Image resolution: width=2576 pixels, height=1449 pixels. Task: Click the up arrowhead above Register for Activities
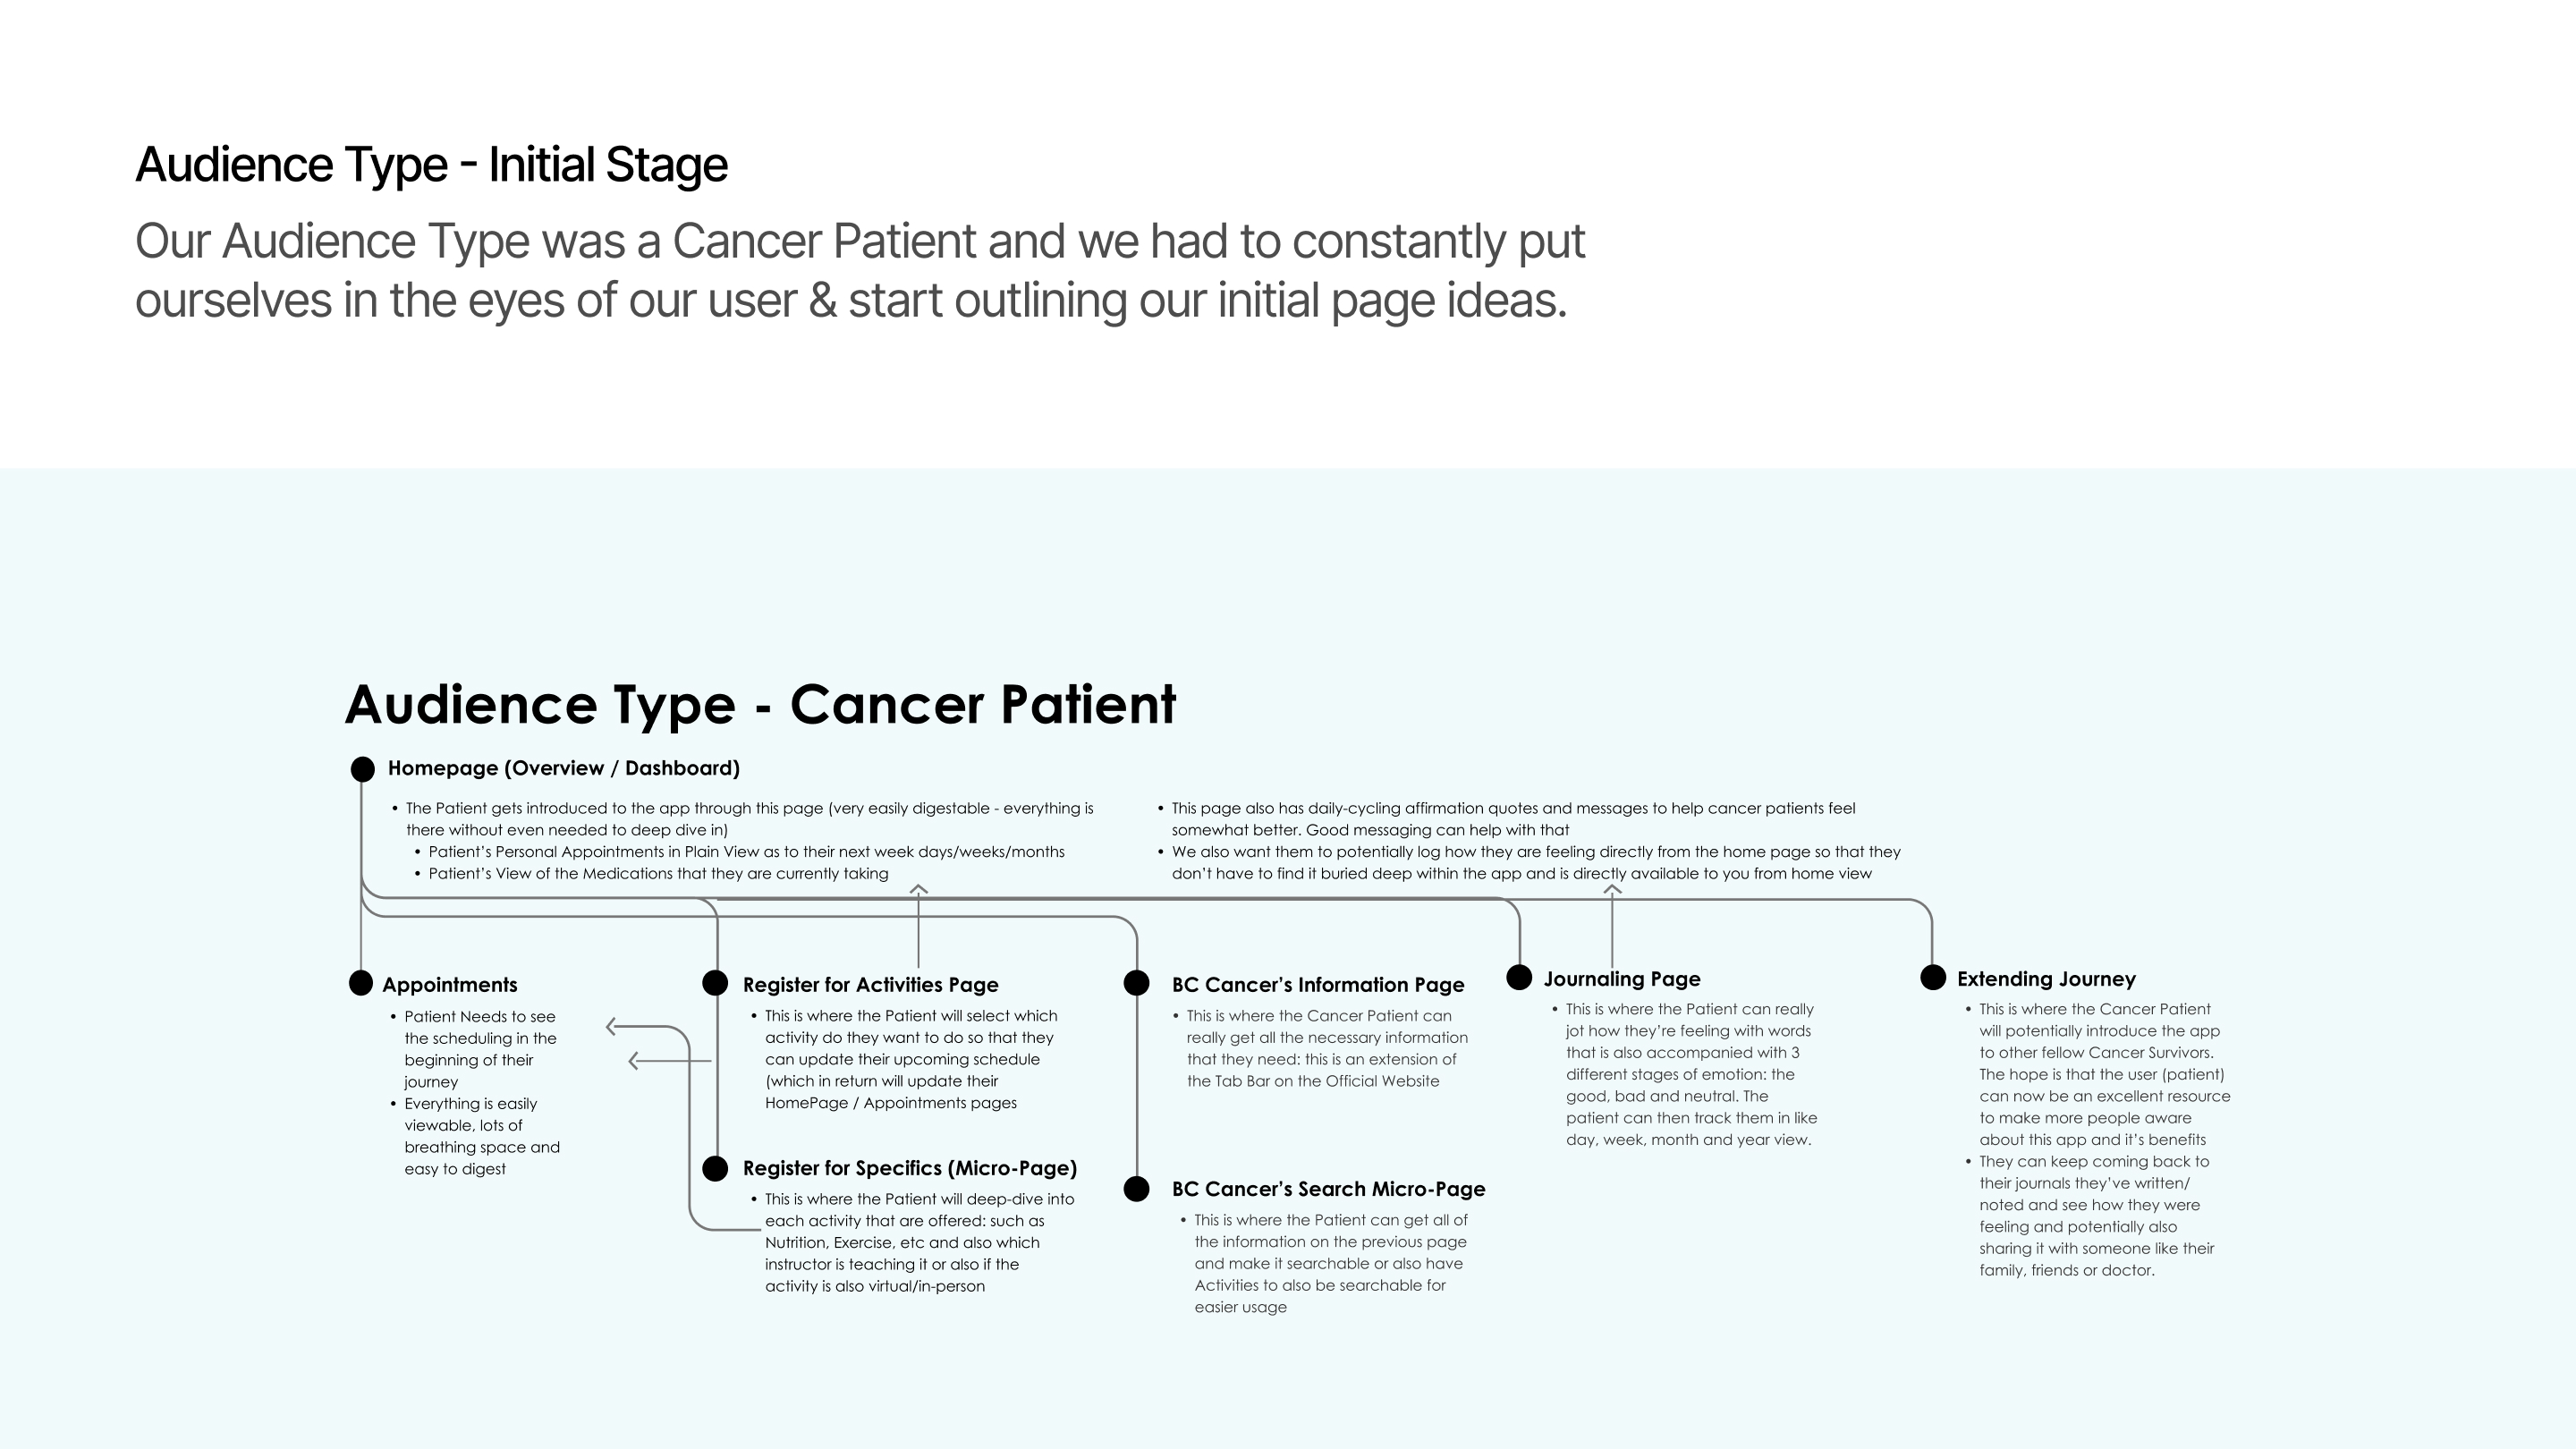coord(918,889)
